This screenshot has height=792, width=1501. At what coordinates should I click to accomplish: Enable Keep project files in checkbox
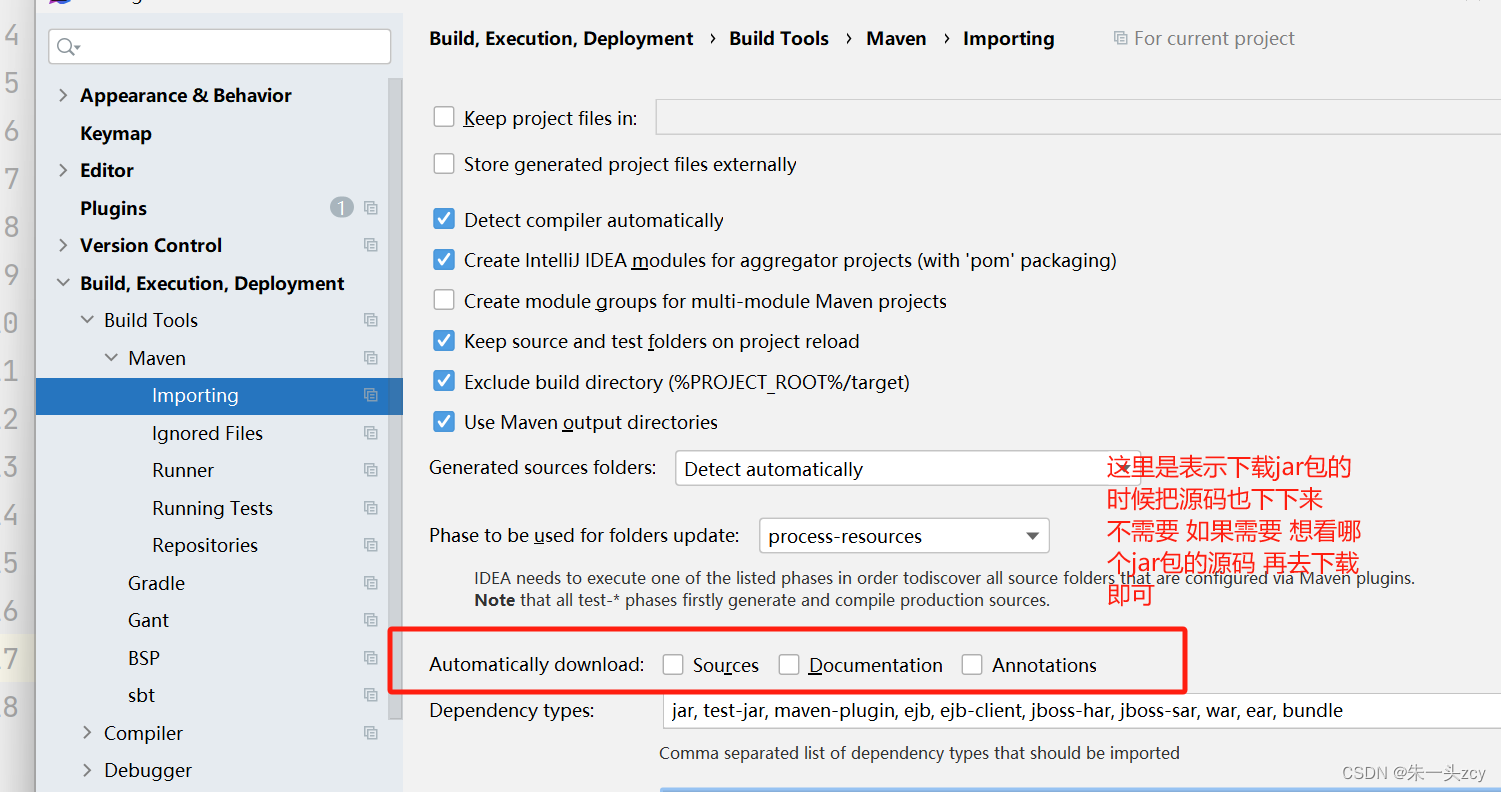(x=444, y=117)
